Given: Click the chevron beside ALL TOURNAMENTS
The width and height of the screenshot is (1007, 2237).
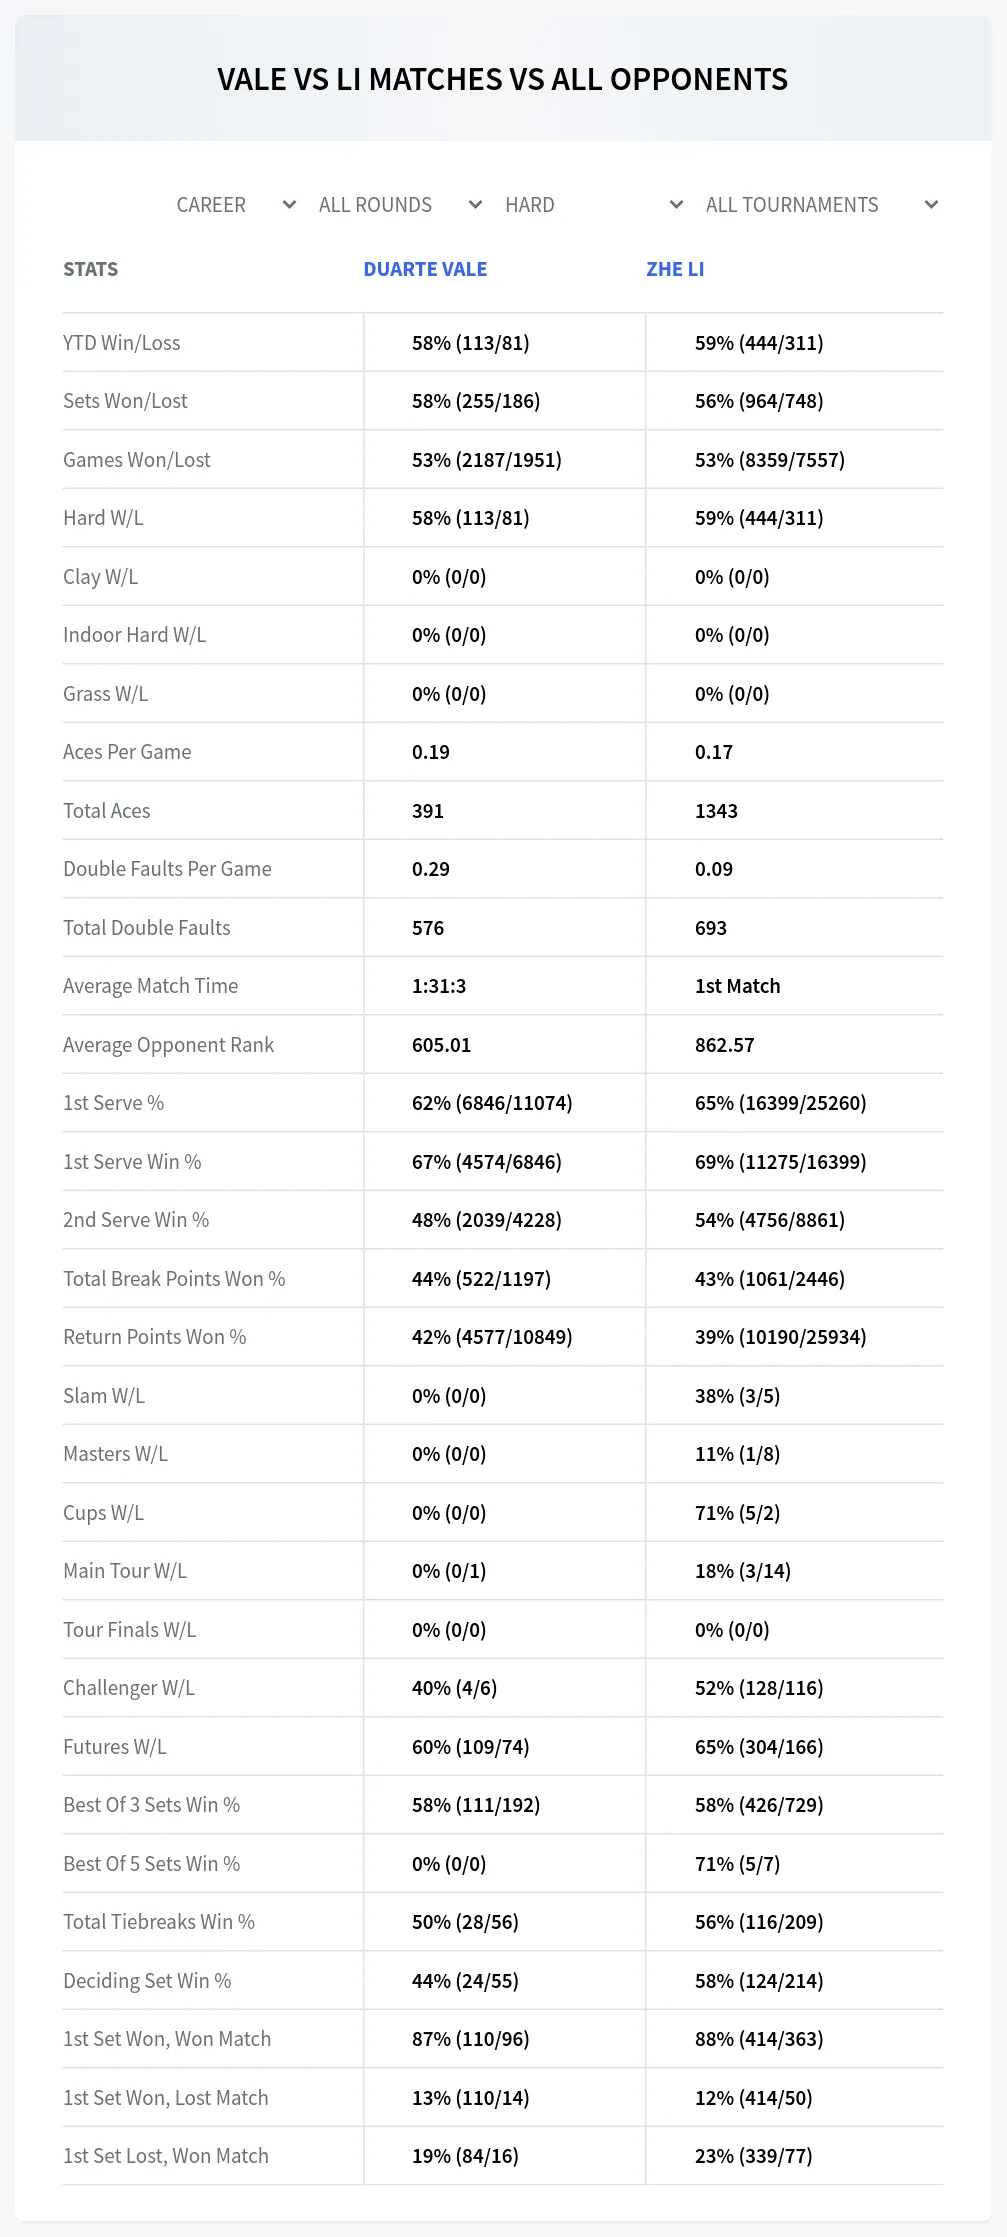Looking at the screenshot, I should pyautogui.click(x=931, y=205).
